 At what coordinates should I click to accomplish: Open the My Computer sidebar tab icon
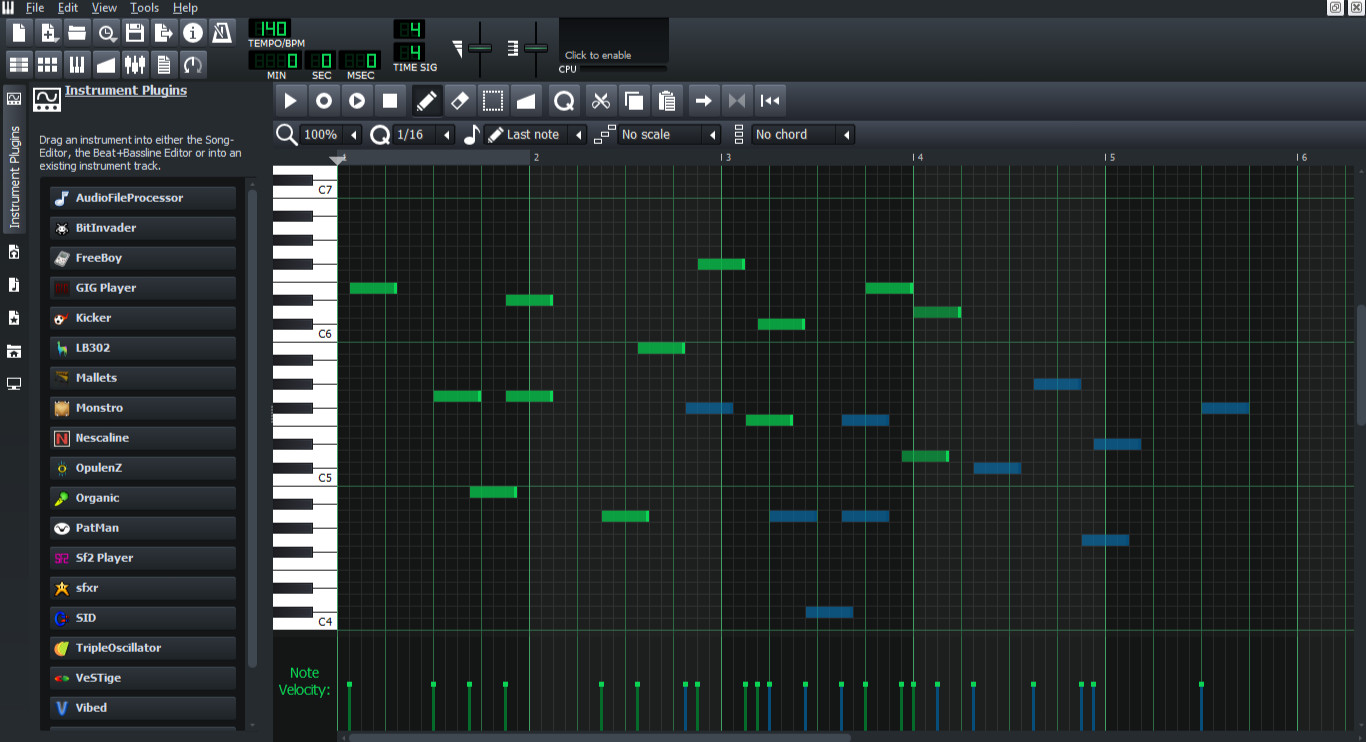pos(14,384)
